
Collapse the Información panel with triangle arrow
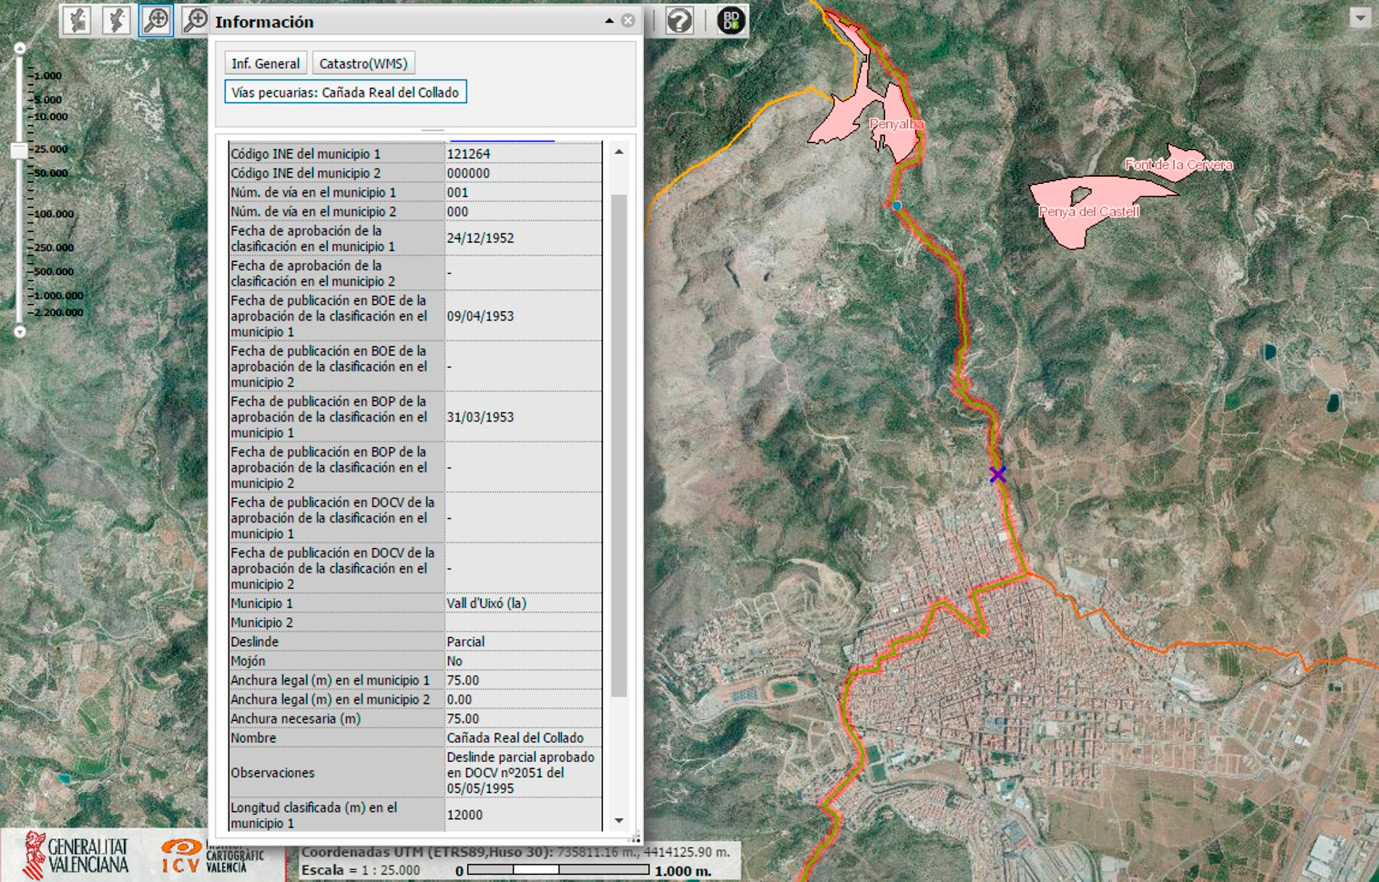click(609, 21)
